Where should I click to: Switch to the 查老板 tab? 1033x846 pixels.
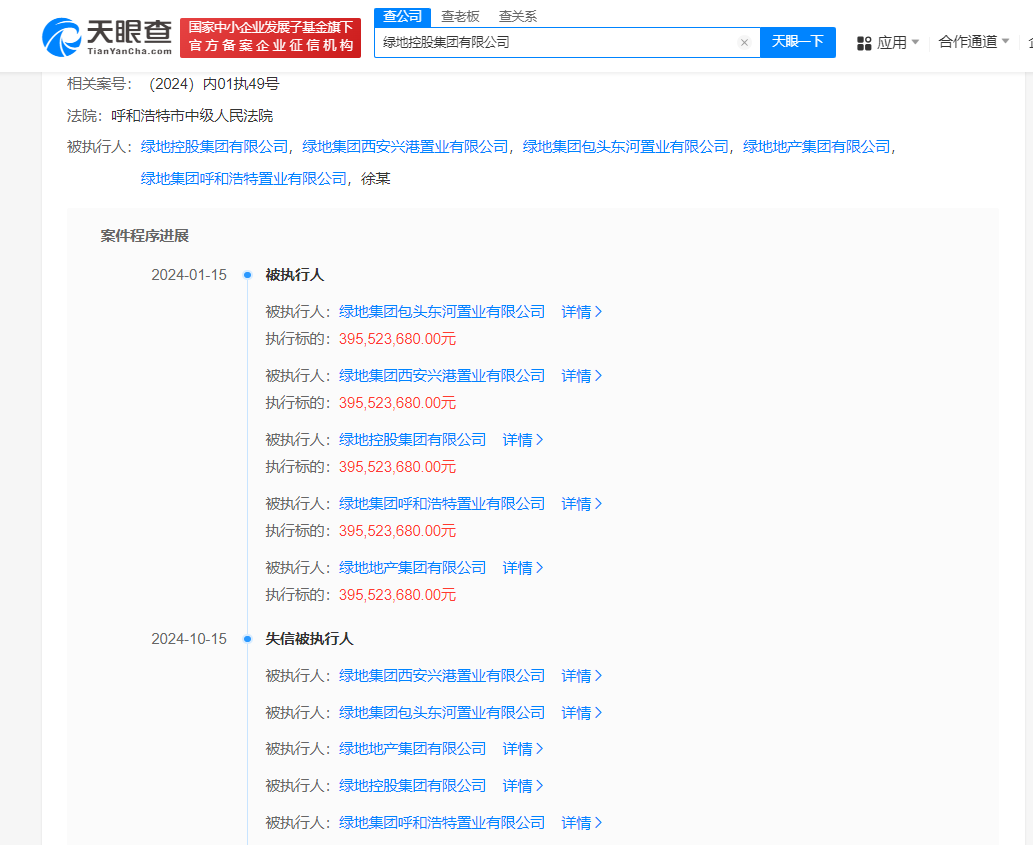point(460,16)
